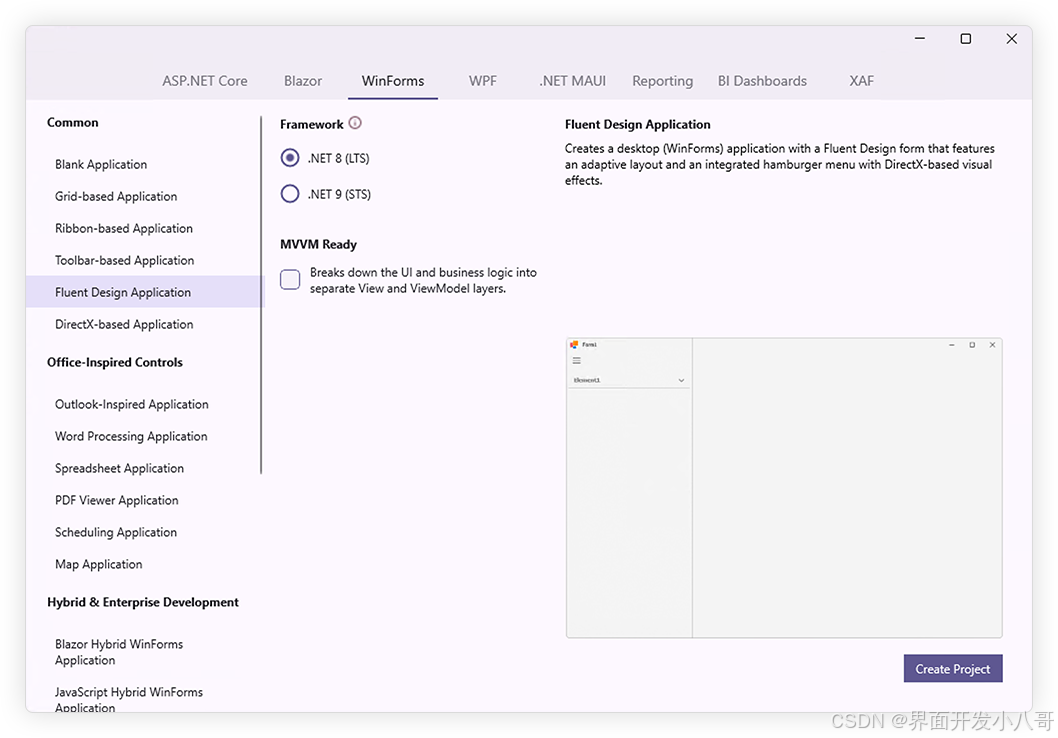This screenshot has width=1058, height=738.
Task: Select Fluent Design Application template
Action: [145, 292]
